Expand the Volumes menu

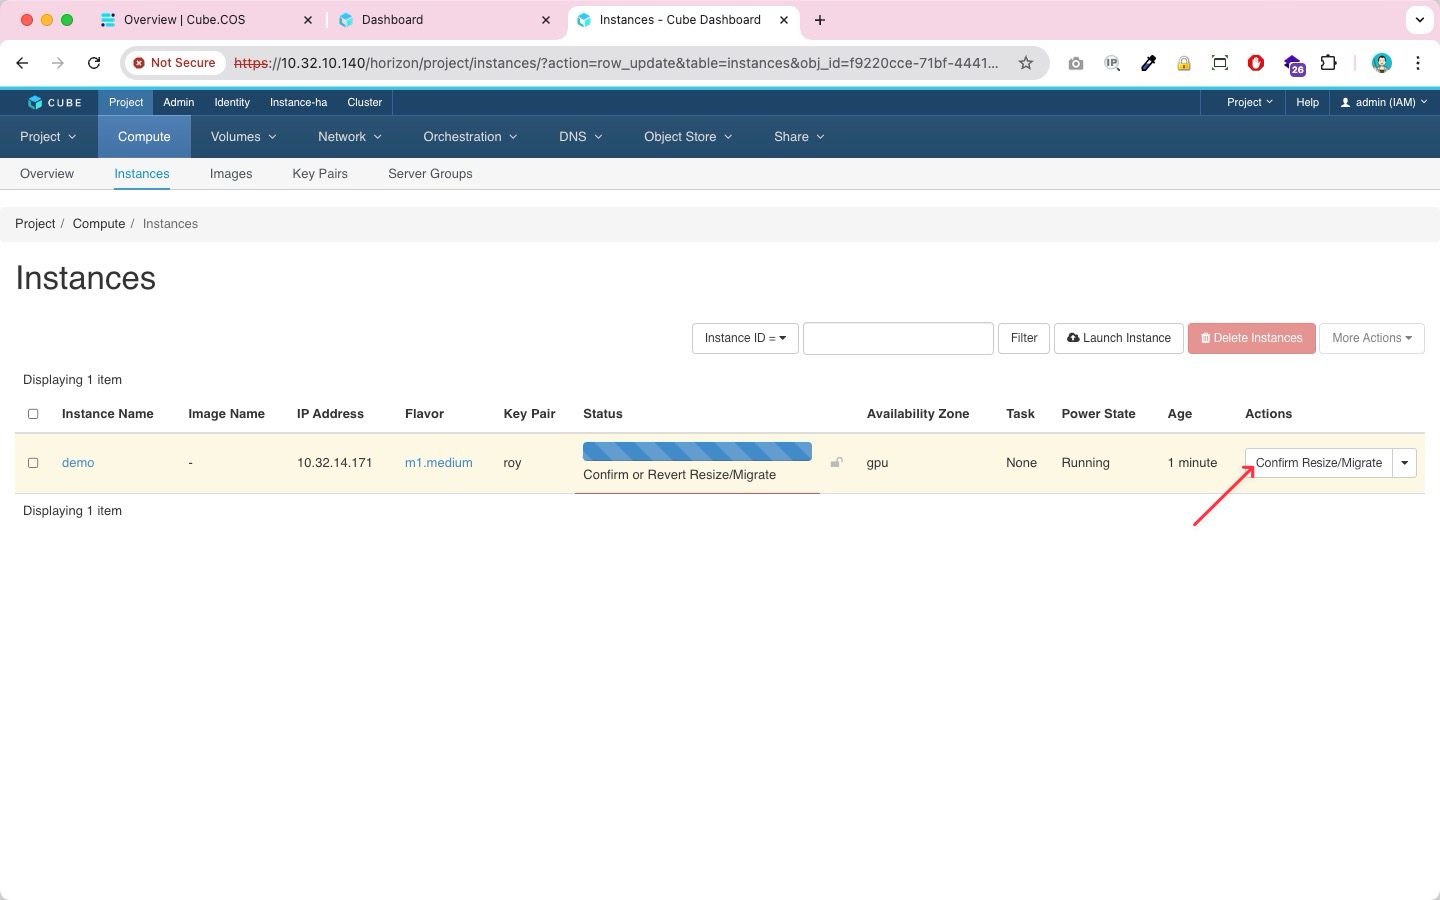click(x=243, y=137)
